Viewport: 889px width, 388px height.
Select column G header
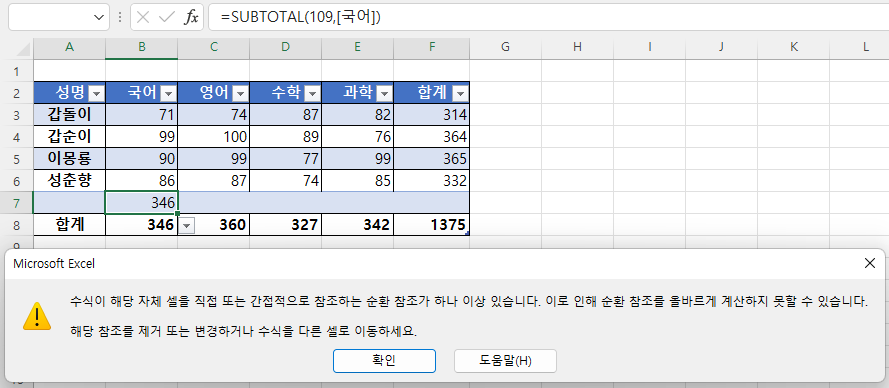505,48
